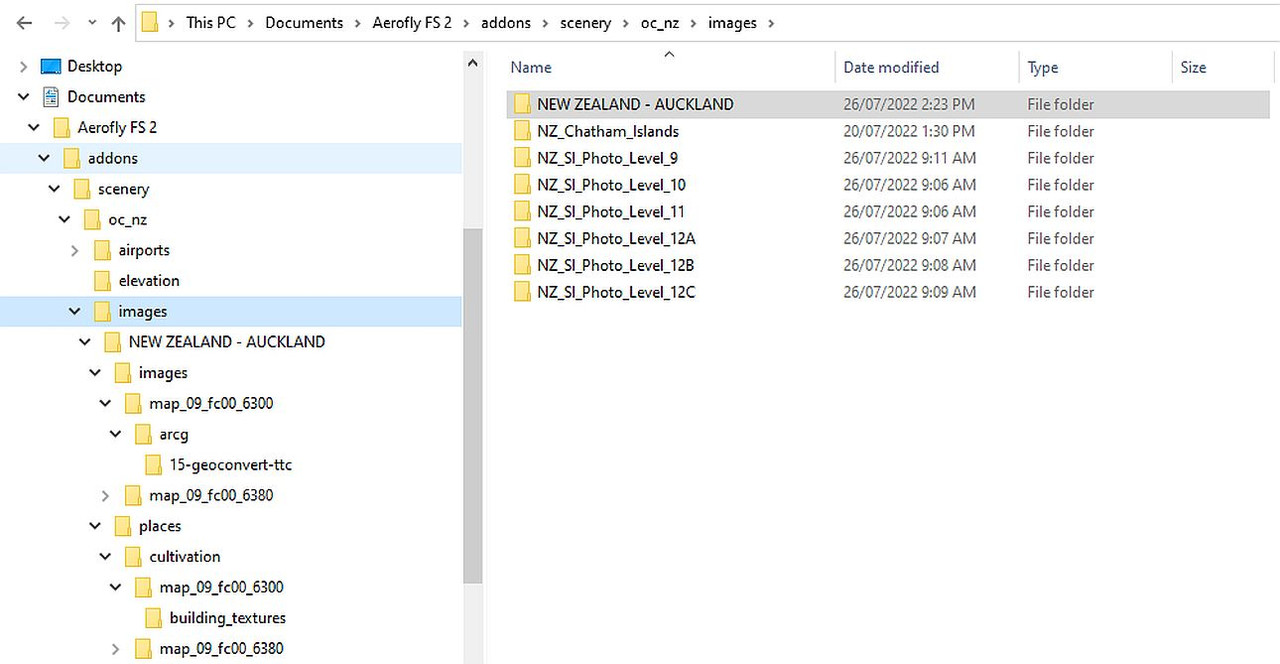
Task: Open chevron after 'images' breadcrumb
Action: [771, 23]
